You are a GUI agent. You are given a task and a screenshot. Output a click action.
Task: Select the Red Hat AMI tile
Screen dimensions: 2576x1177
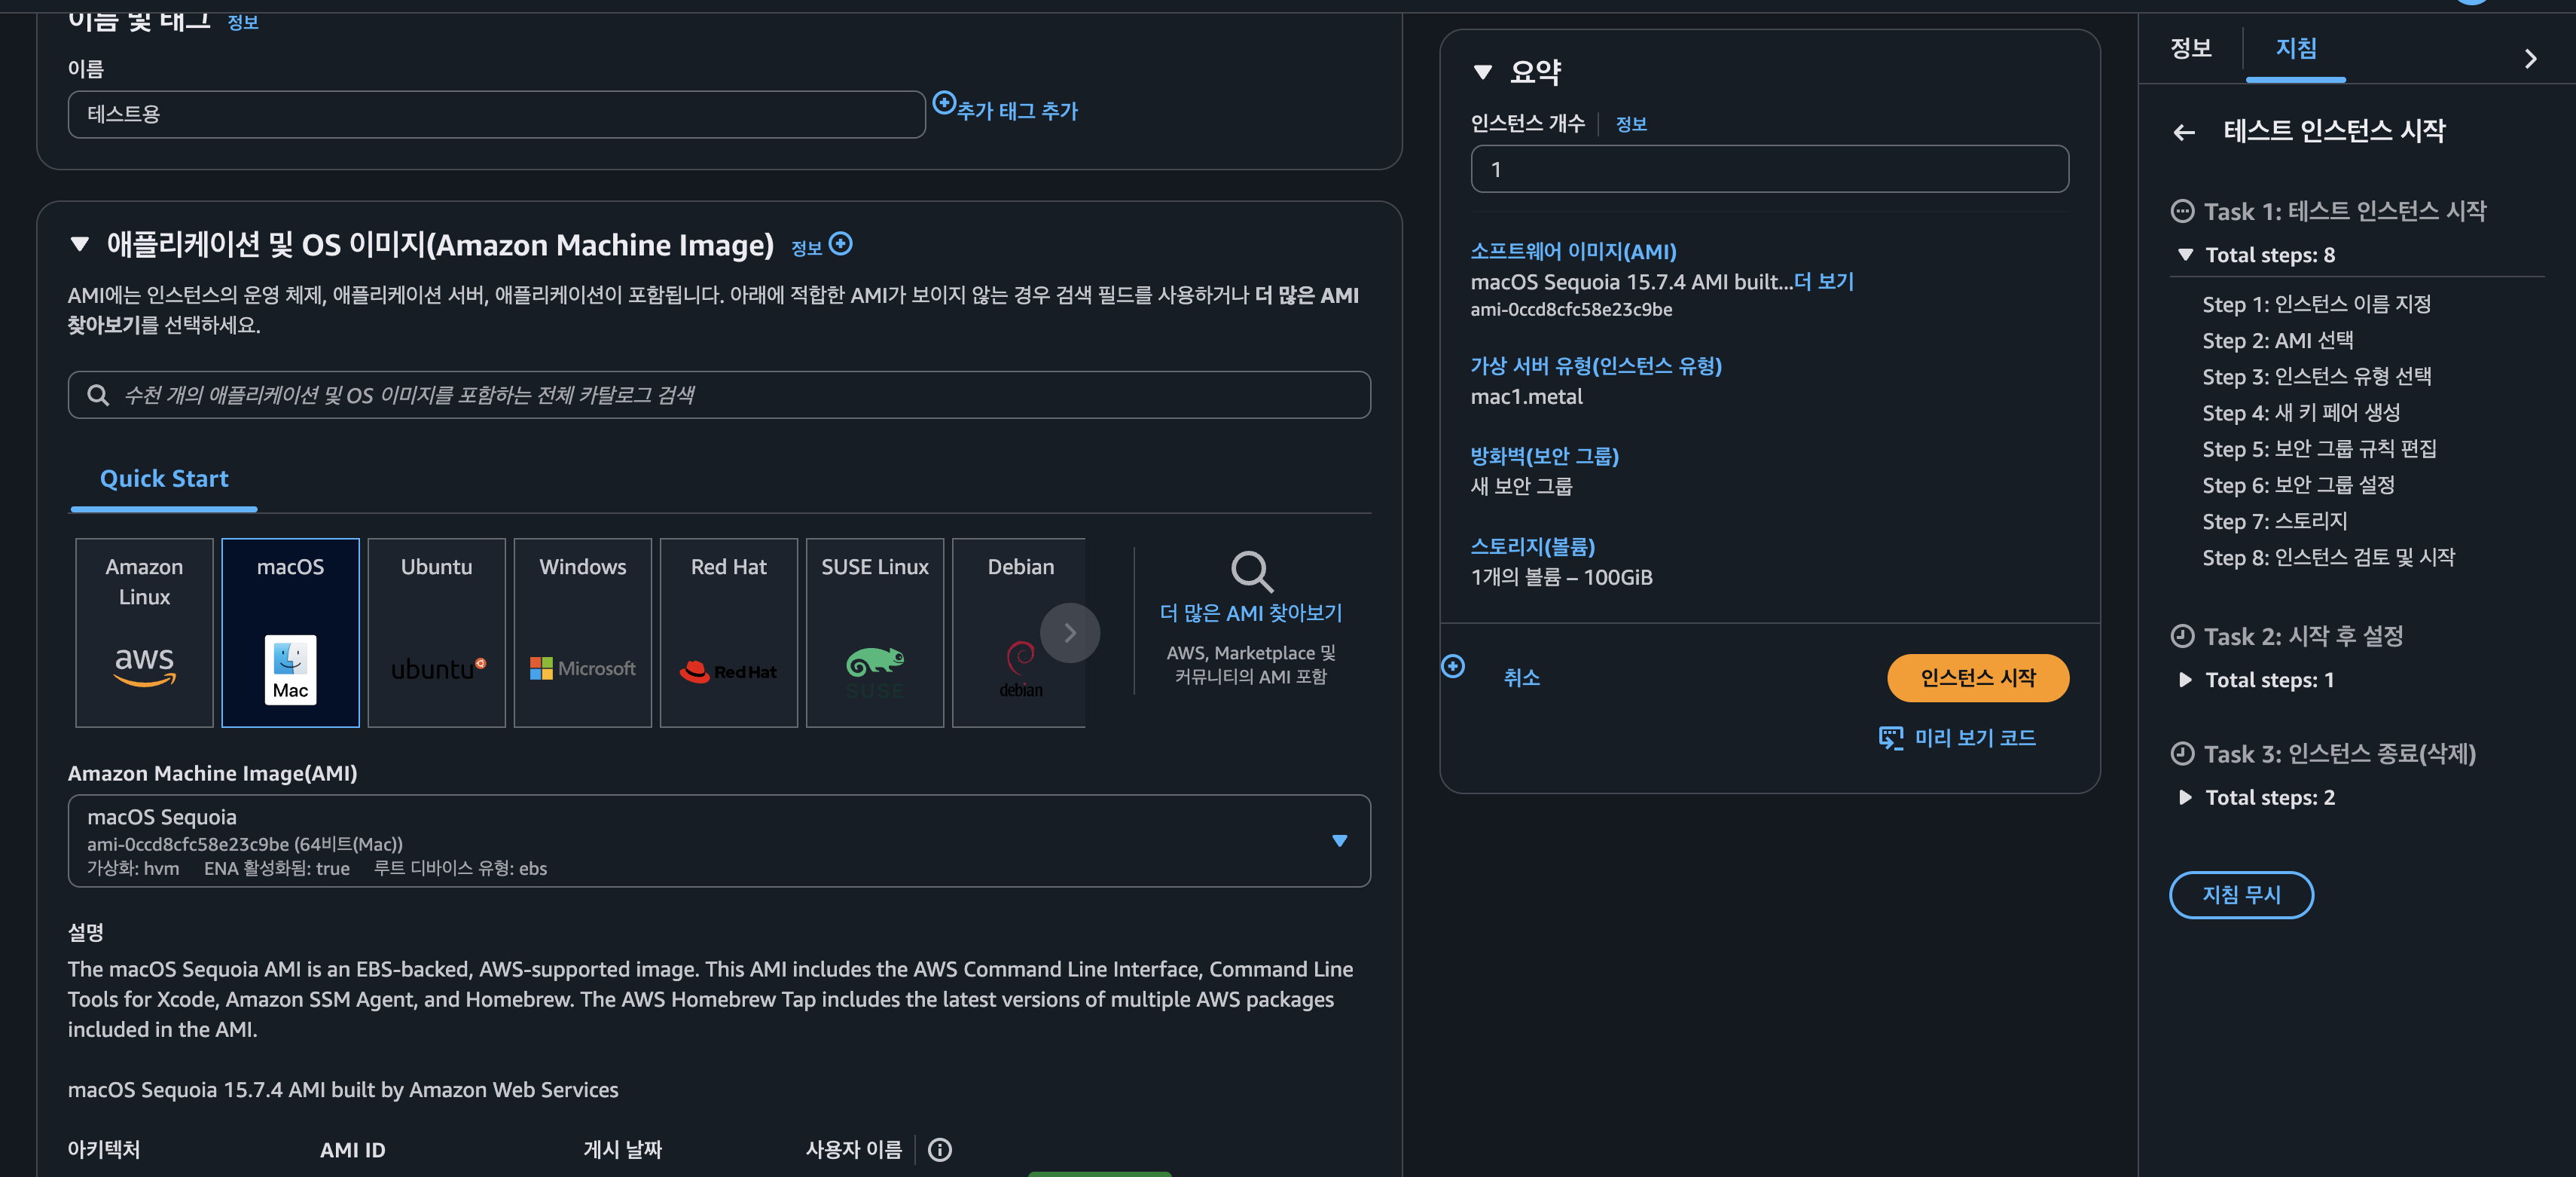pos(728,632)
